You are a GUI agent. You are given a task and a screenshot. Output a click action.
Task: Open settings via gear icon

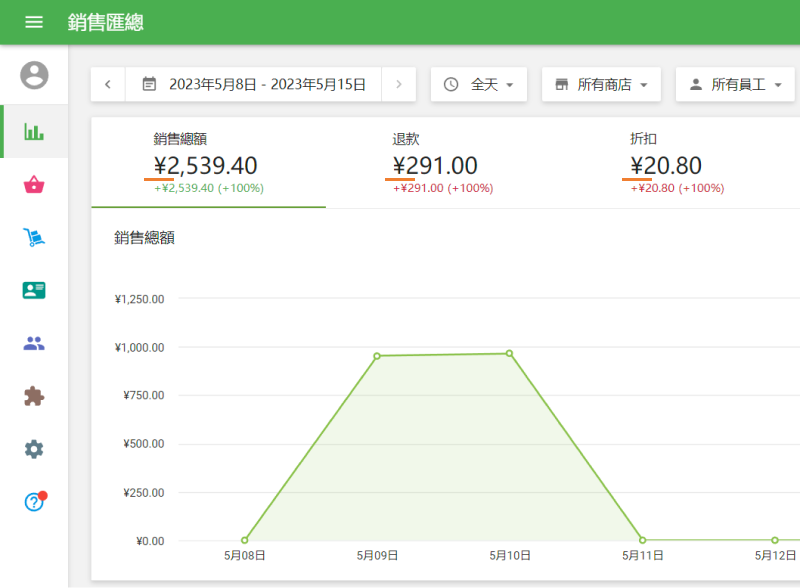coord(33,448)
